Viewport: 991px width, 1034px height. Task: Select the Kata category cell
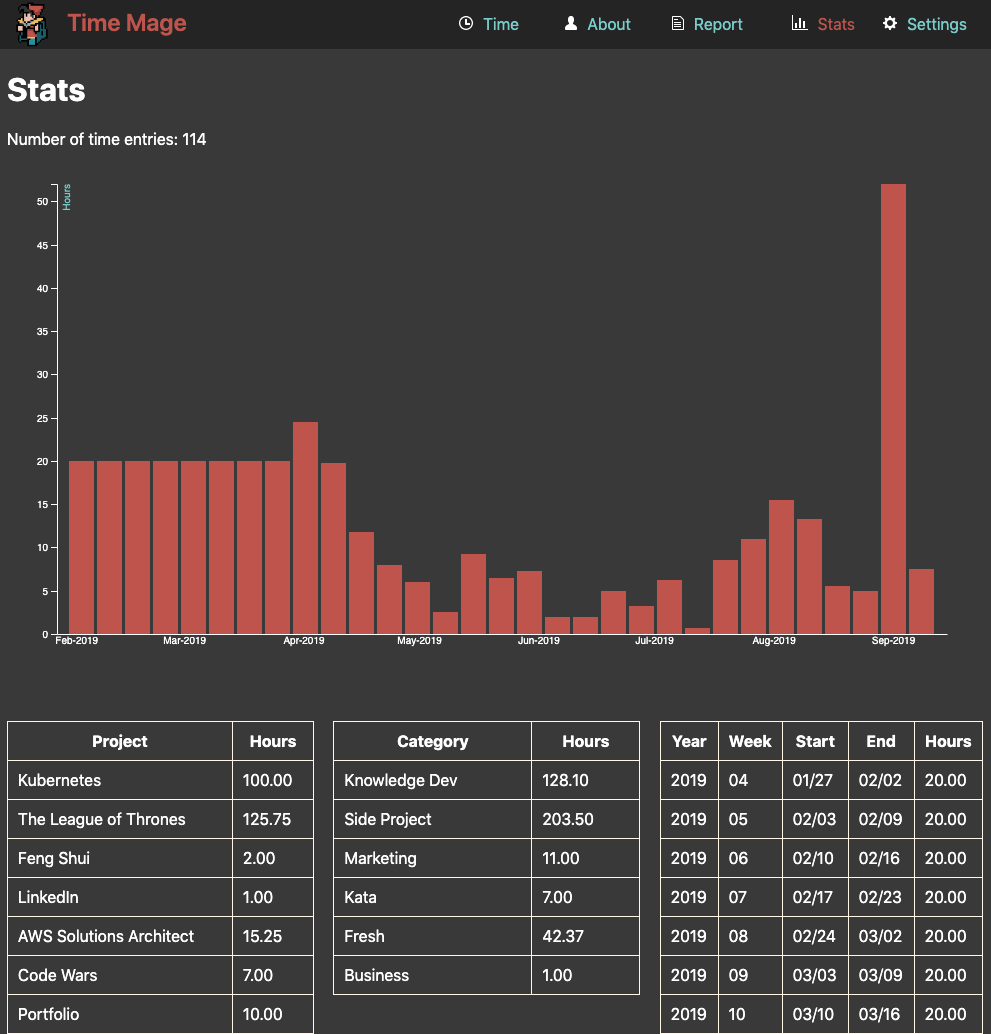coord(433,897)
